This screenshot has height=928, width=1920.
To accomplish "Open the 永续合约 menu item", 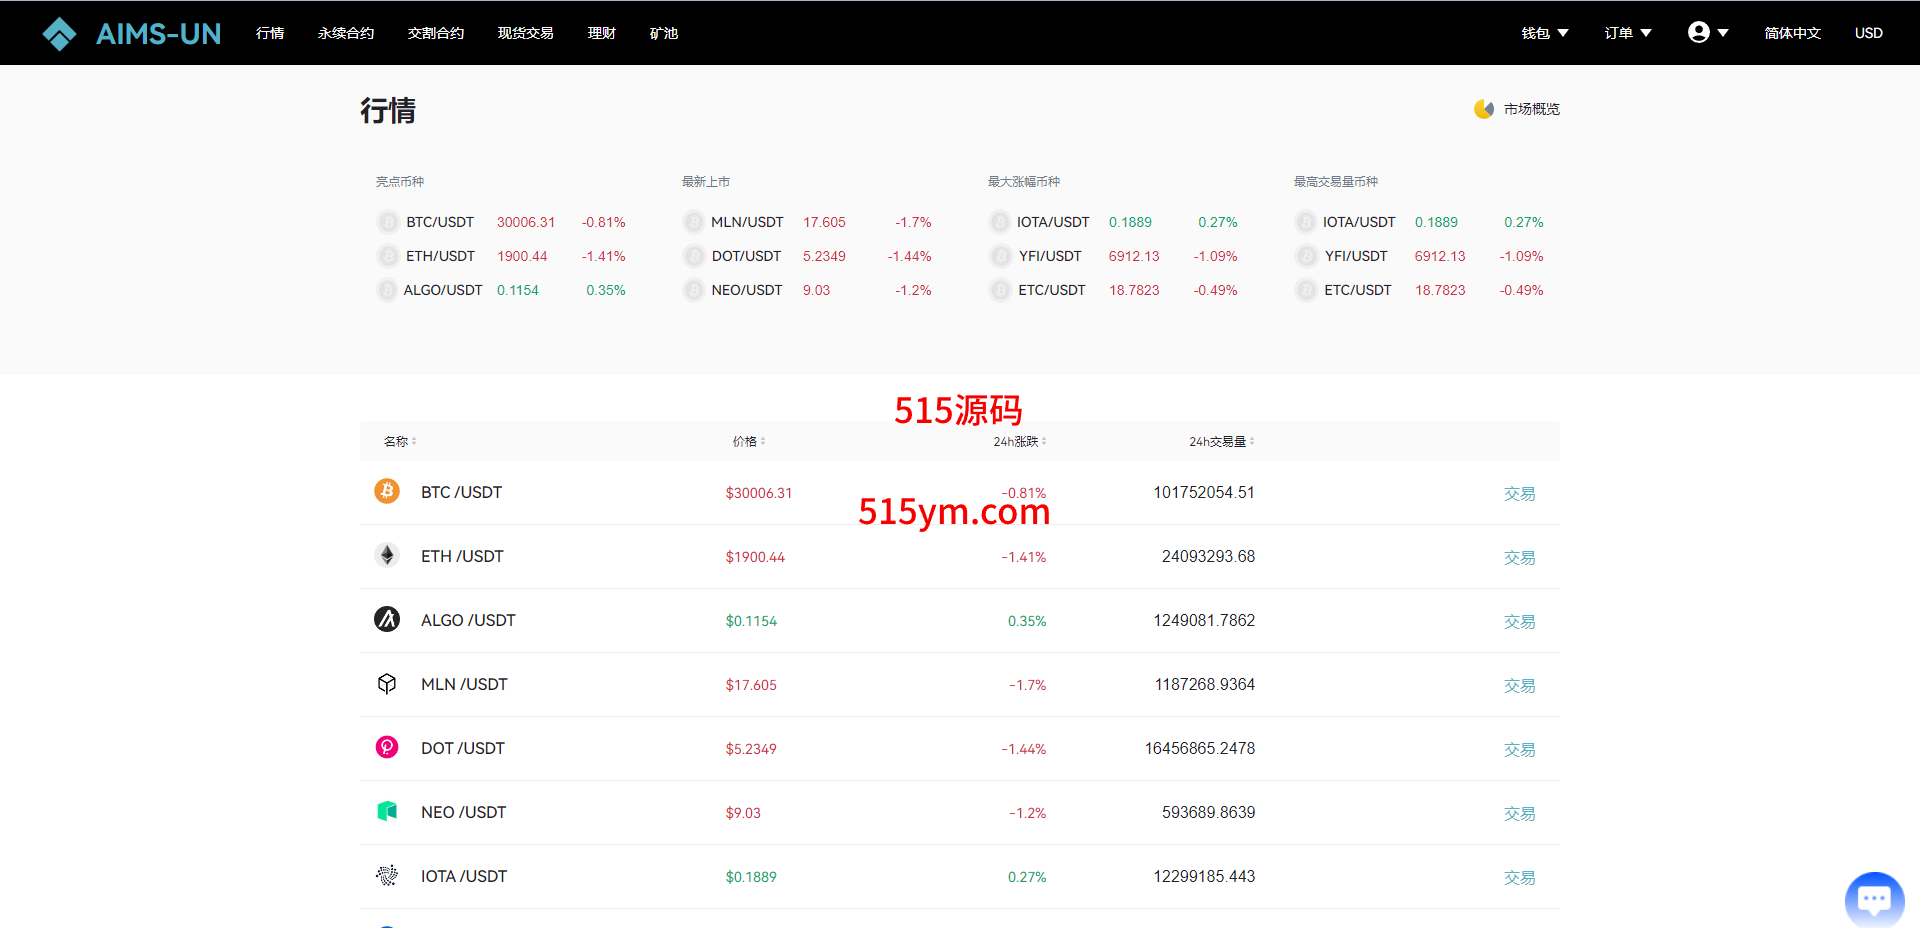I will (346, 33).
